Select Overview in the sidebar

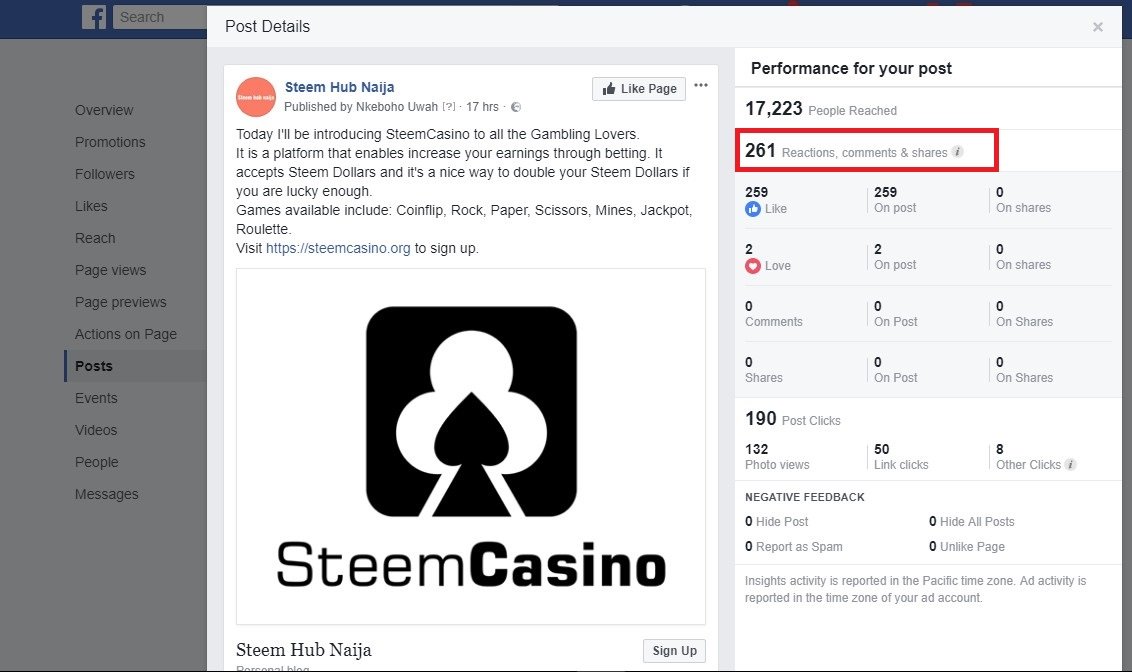(x=104, y=110)
